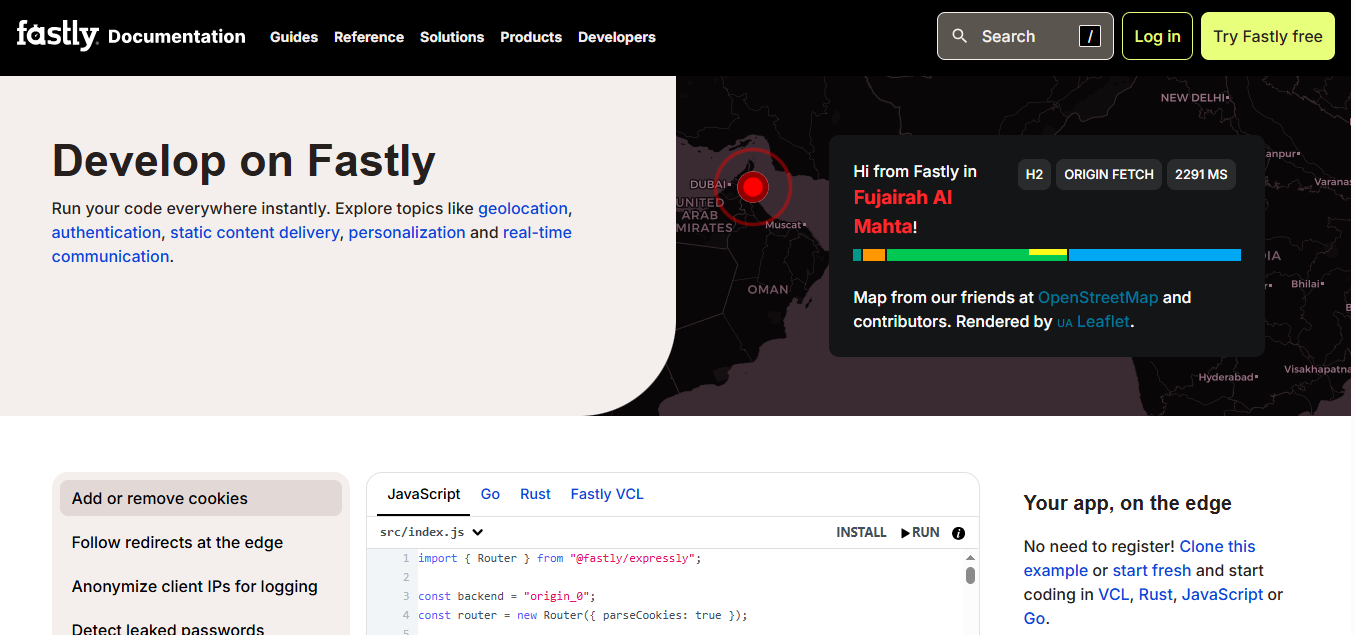
Task: Switch to the JavaScript tab
Action: 424,494
